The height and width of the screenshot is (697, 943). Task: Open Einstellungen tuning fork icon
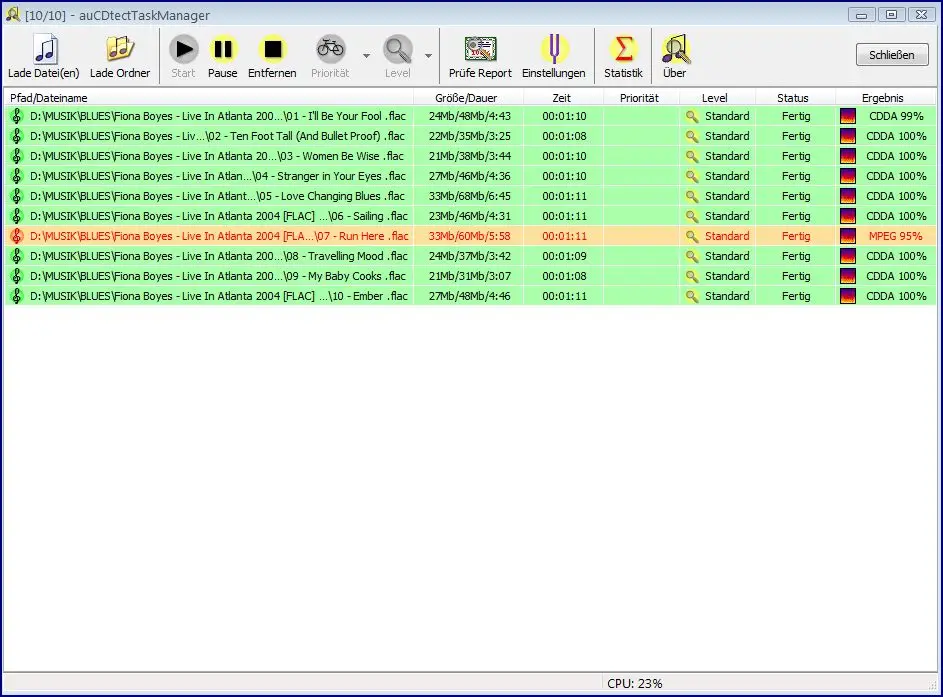coord(554,49)
